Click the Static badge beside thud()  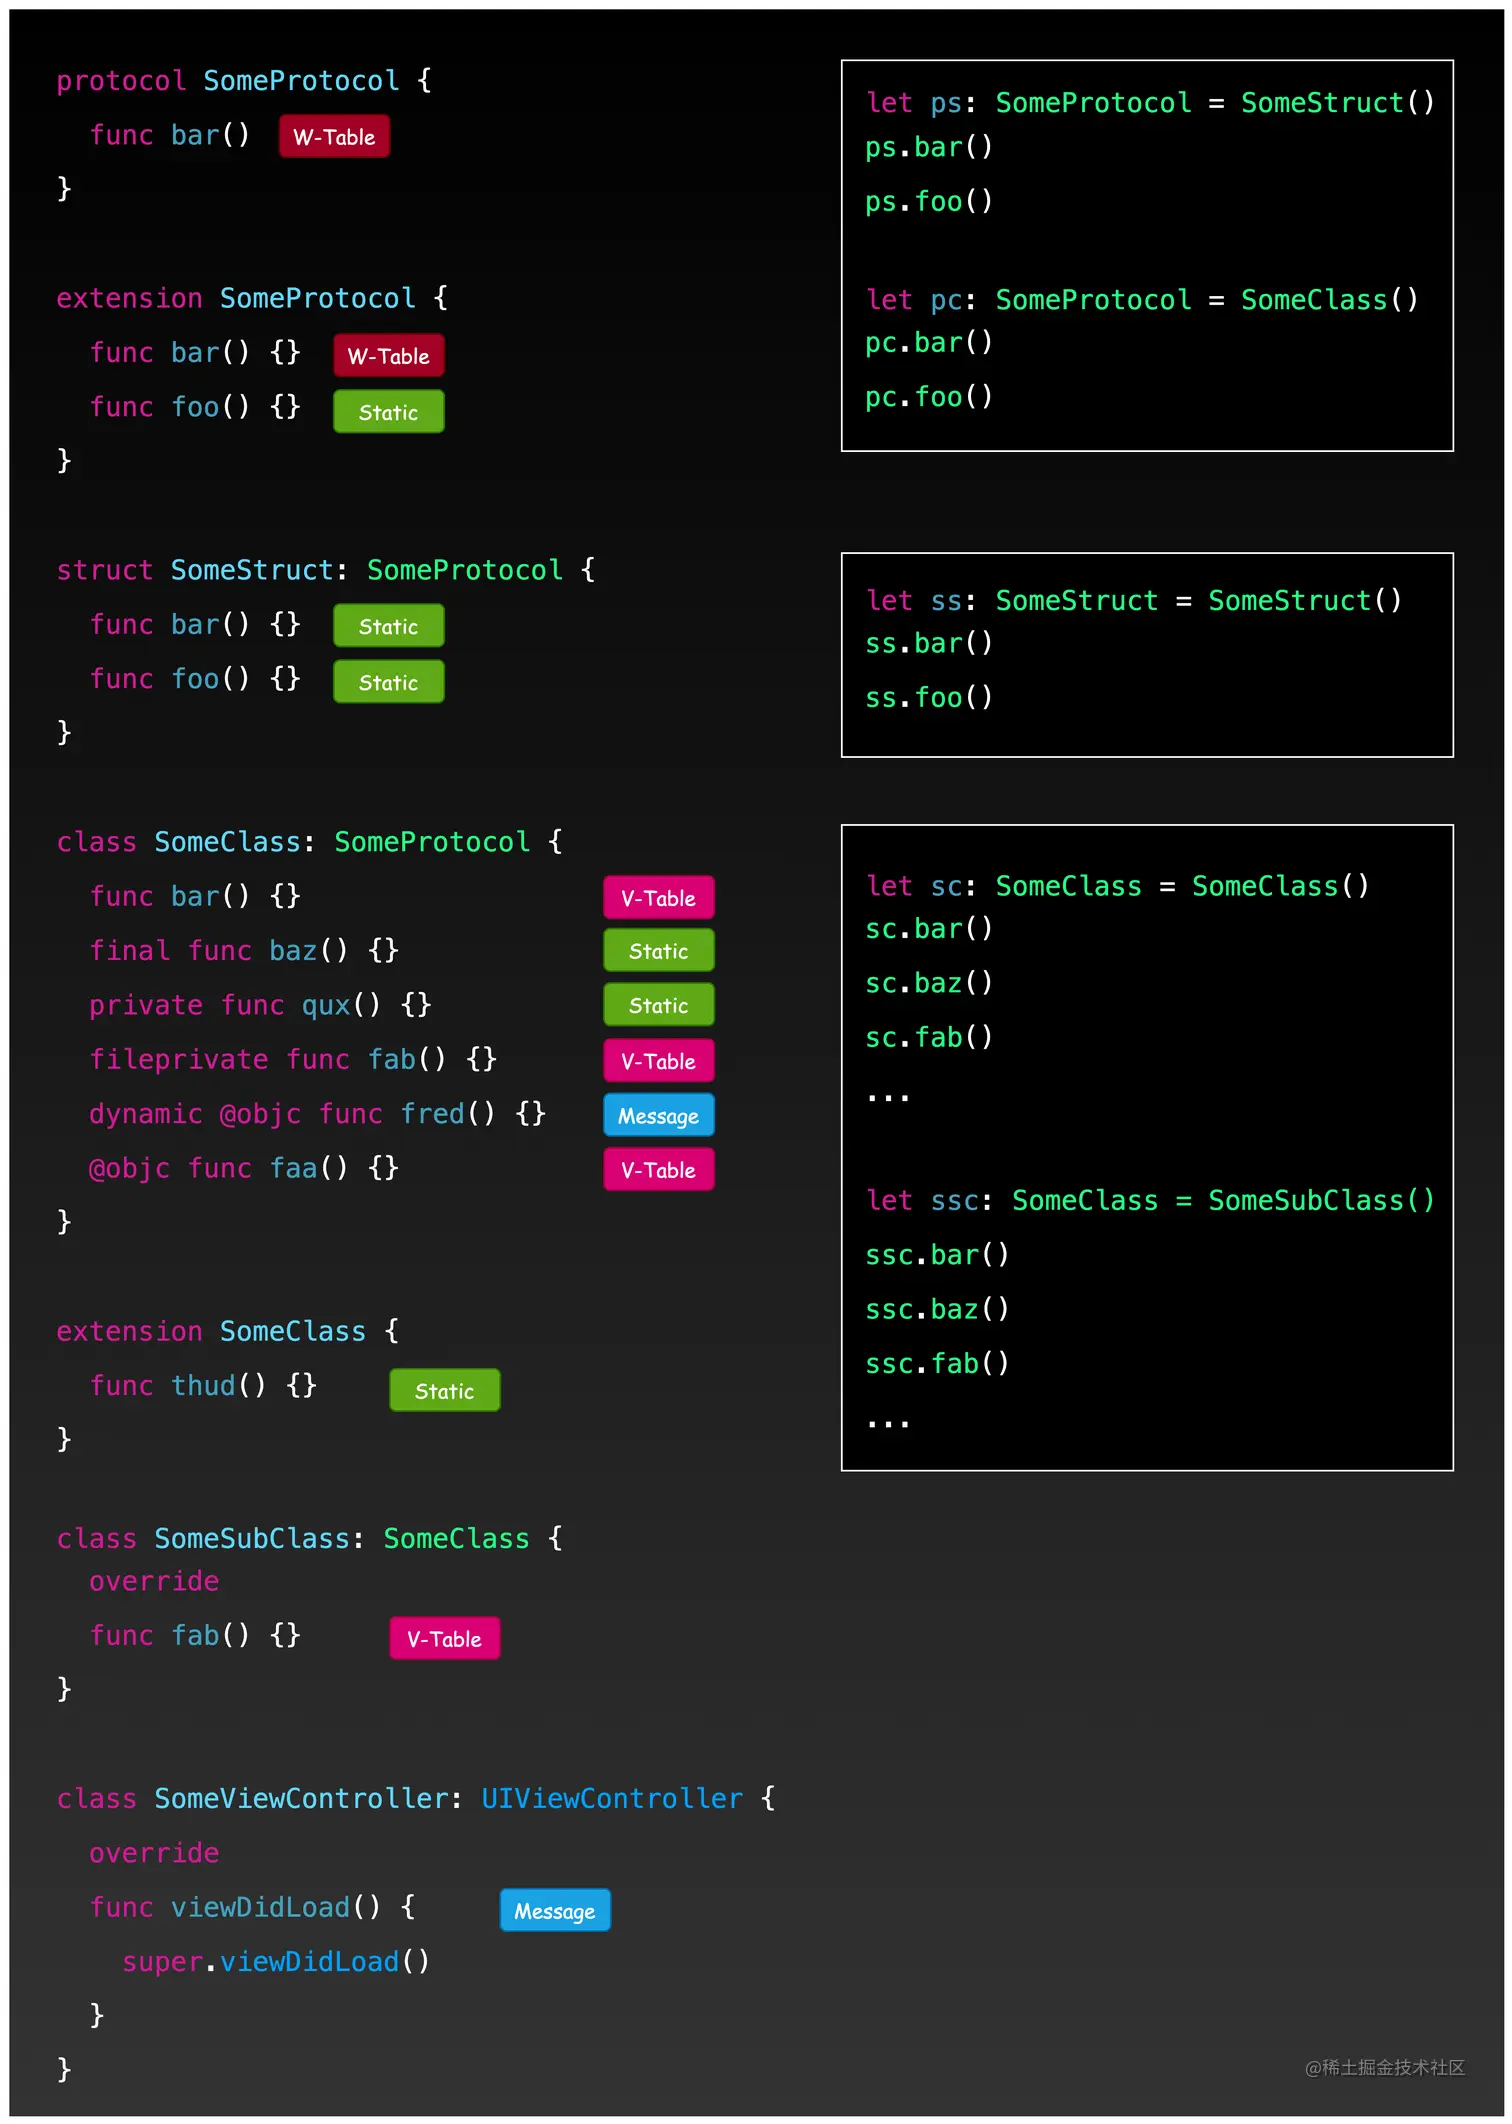444,1391
